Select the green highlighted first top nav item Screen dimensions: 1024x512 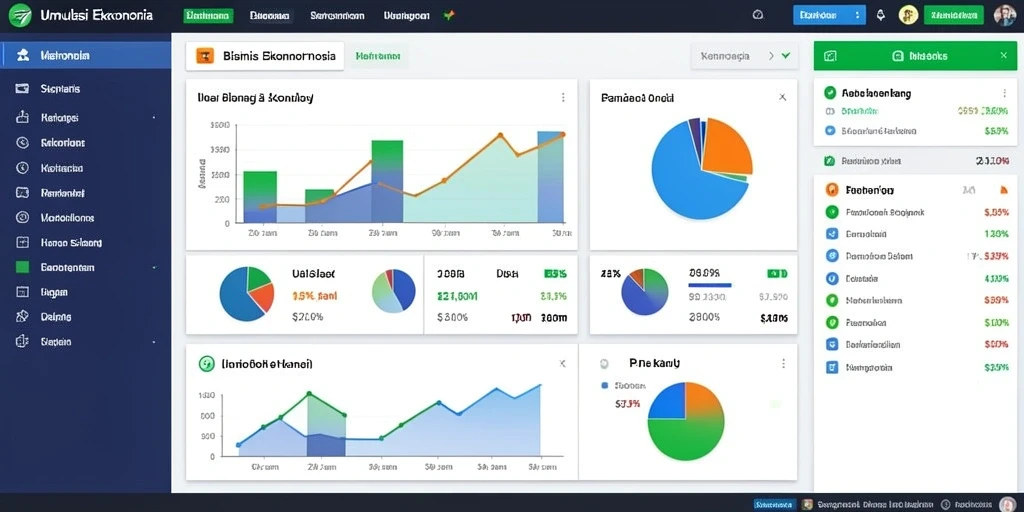(208, 16)
